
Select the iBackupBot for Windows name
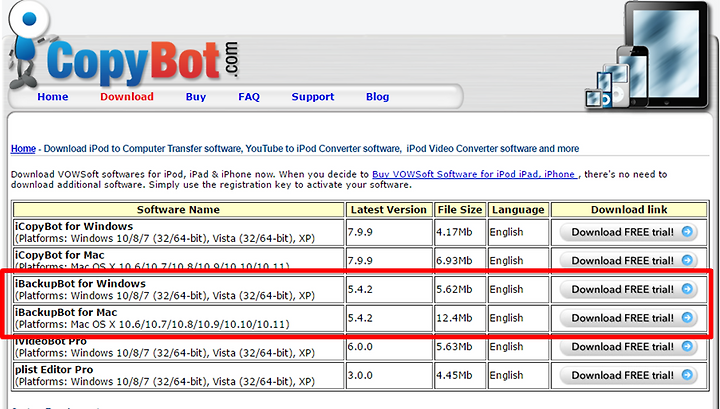pos(80,284)
